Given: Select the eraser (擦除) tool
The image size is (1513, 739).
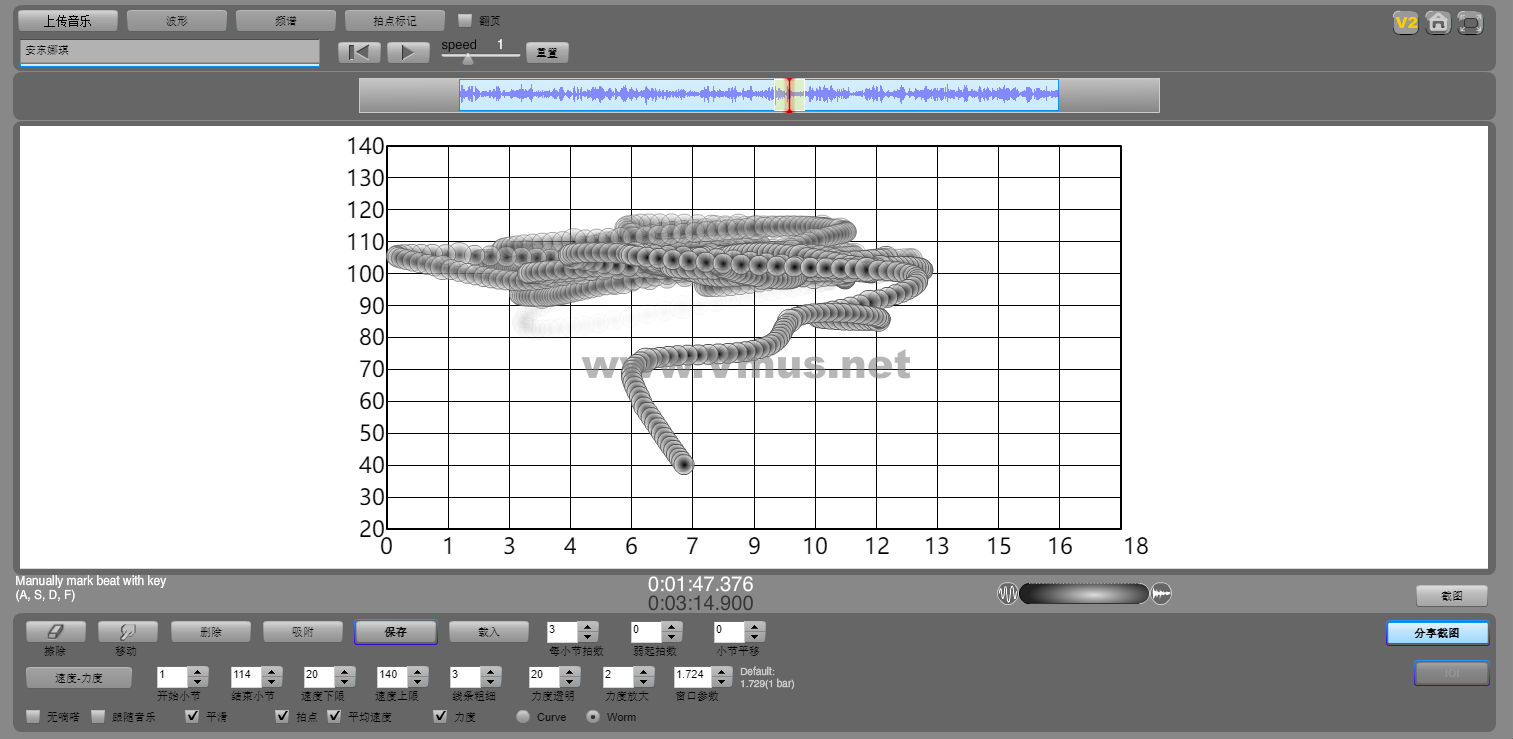Looking at the screenshot, I should (x=55, y=632).
